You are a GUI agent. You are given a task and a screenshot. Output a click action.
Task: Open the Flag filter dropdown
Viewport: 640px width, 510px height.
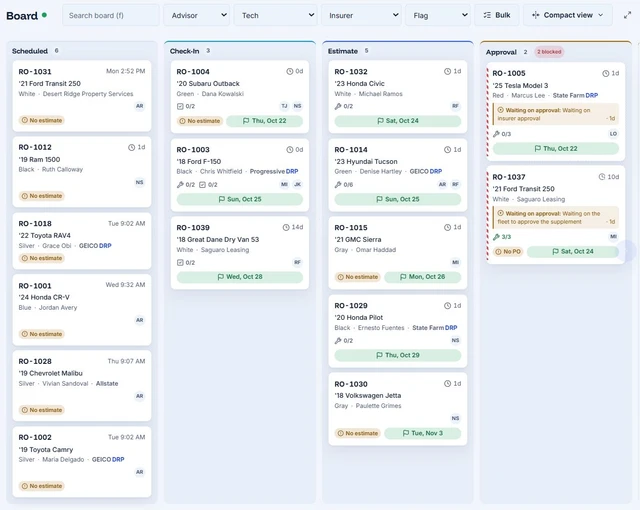pyautogui.click(x=438, y=15)
